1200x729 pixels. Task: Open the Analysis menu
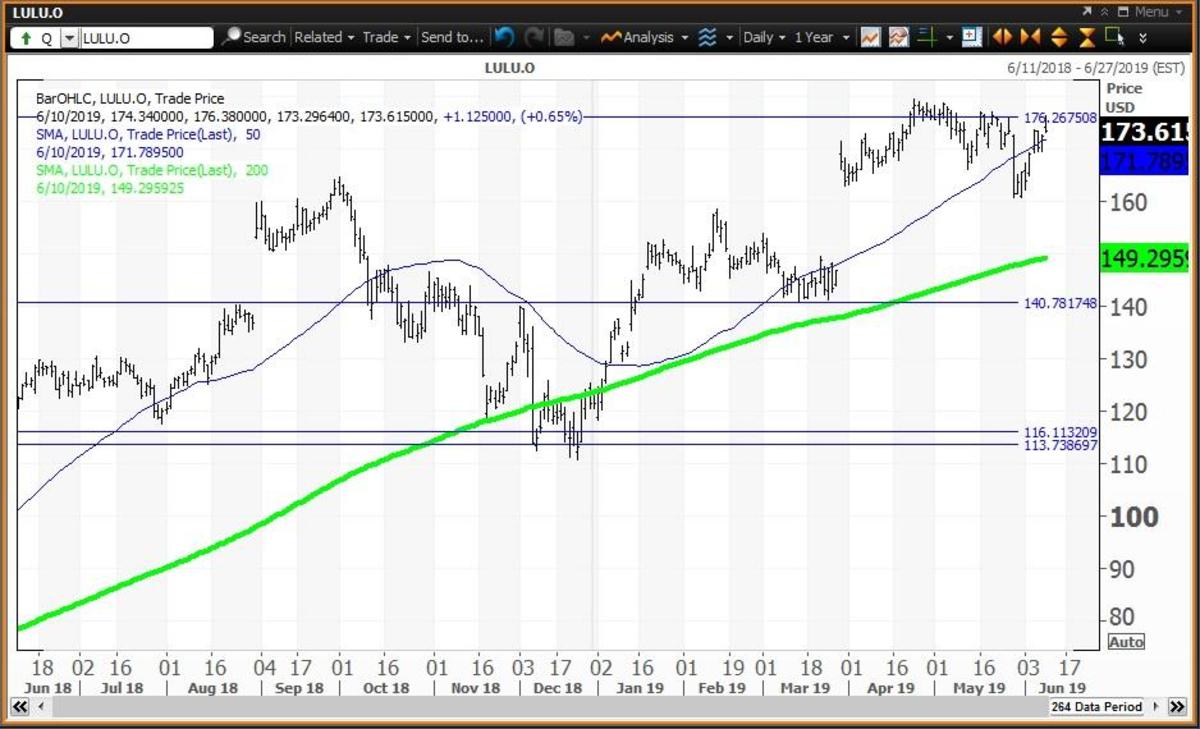click(x=645, y=37)
